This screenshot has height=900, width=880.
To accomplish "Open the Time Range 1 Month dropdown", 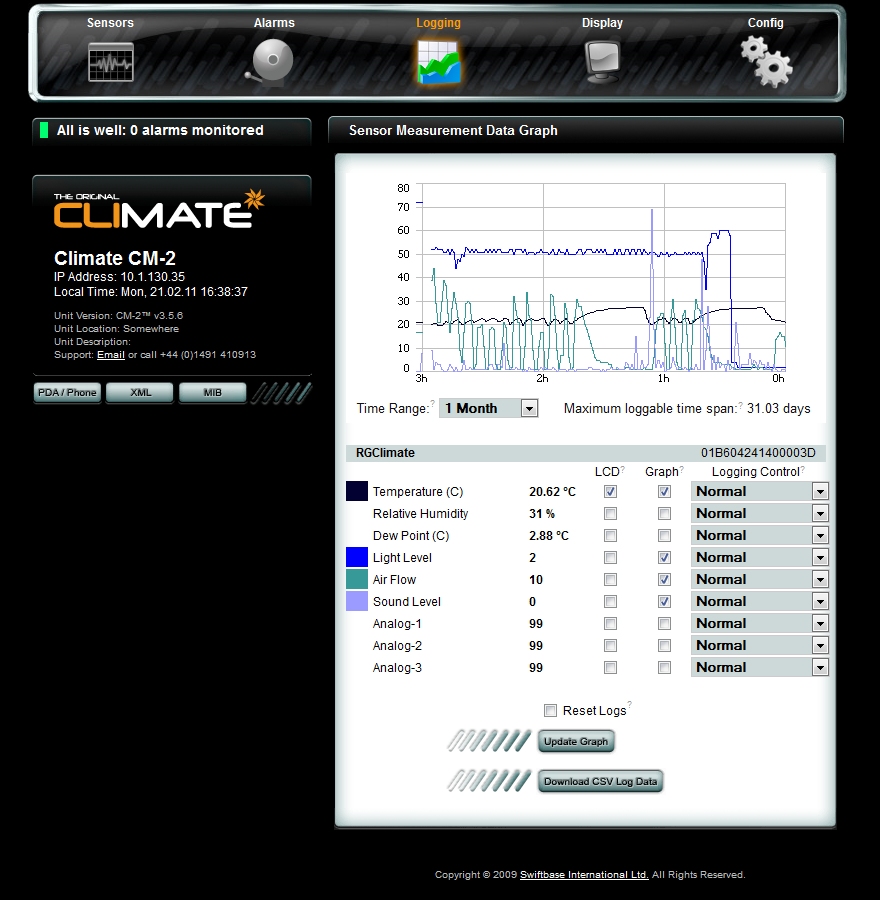I will [x=489, y=408].
